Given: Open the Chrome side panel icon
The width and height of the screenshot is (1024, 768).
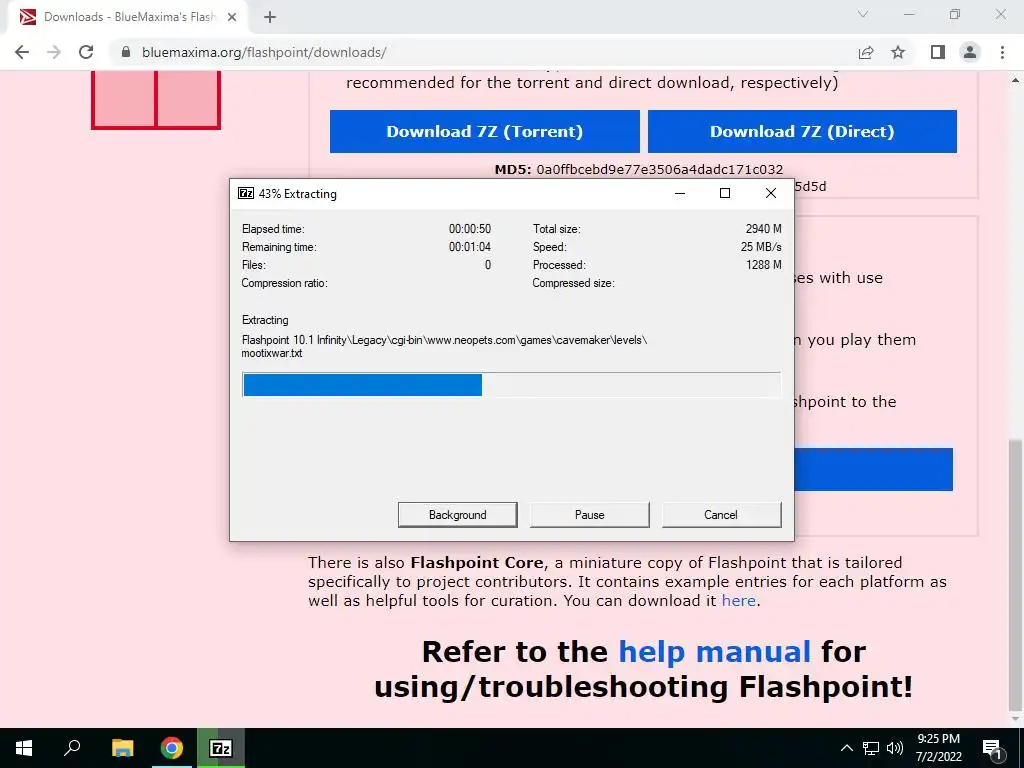Looking at the screenshot, I should [938, 52].
